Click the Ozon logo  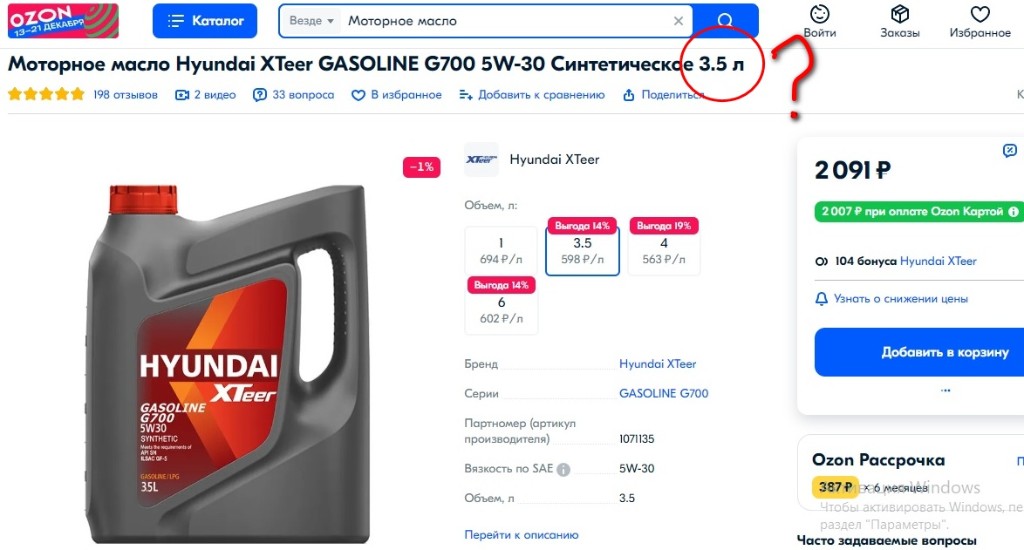[63, 20]
